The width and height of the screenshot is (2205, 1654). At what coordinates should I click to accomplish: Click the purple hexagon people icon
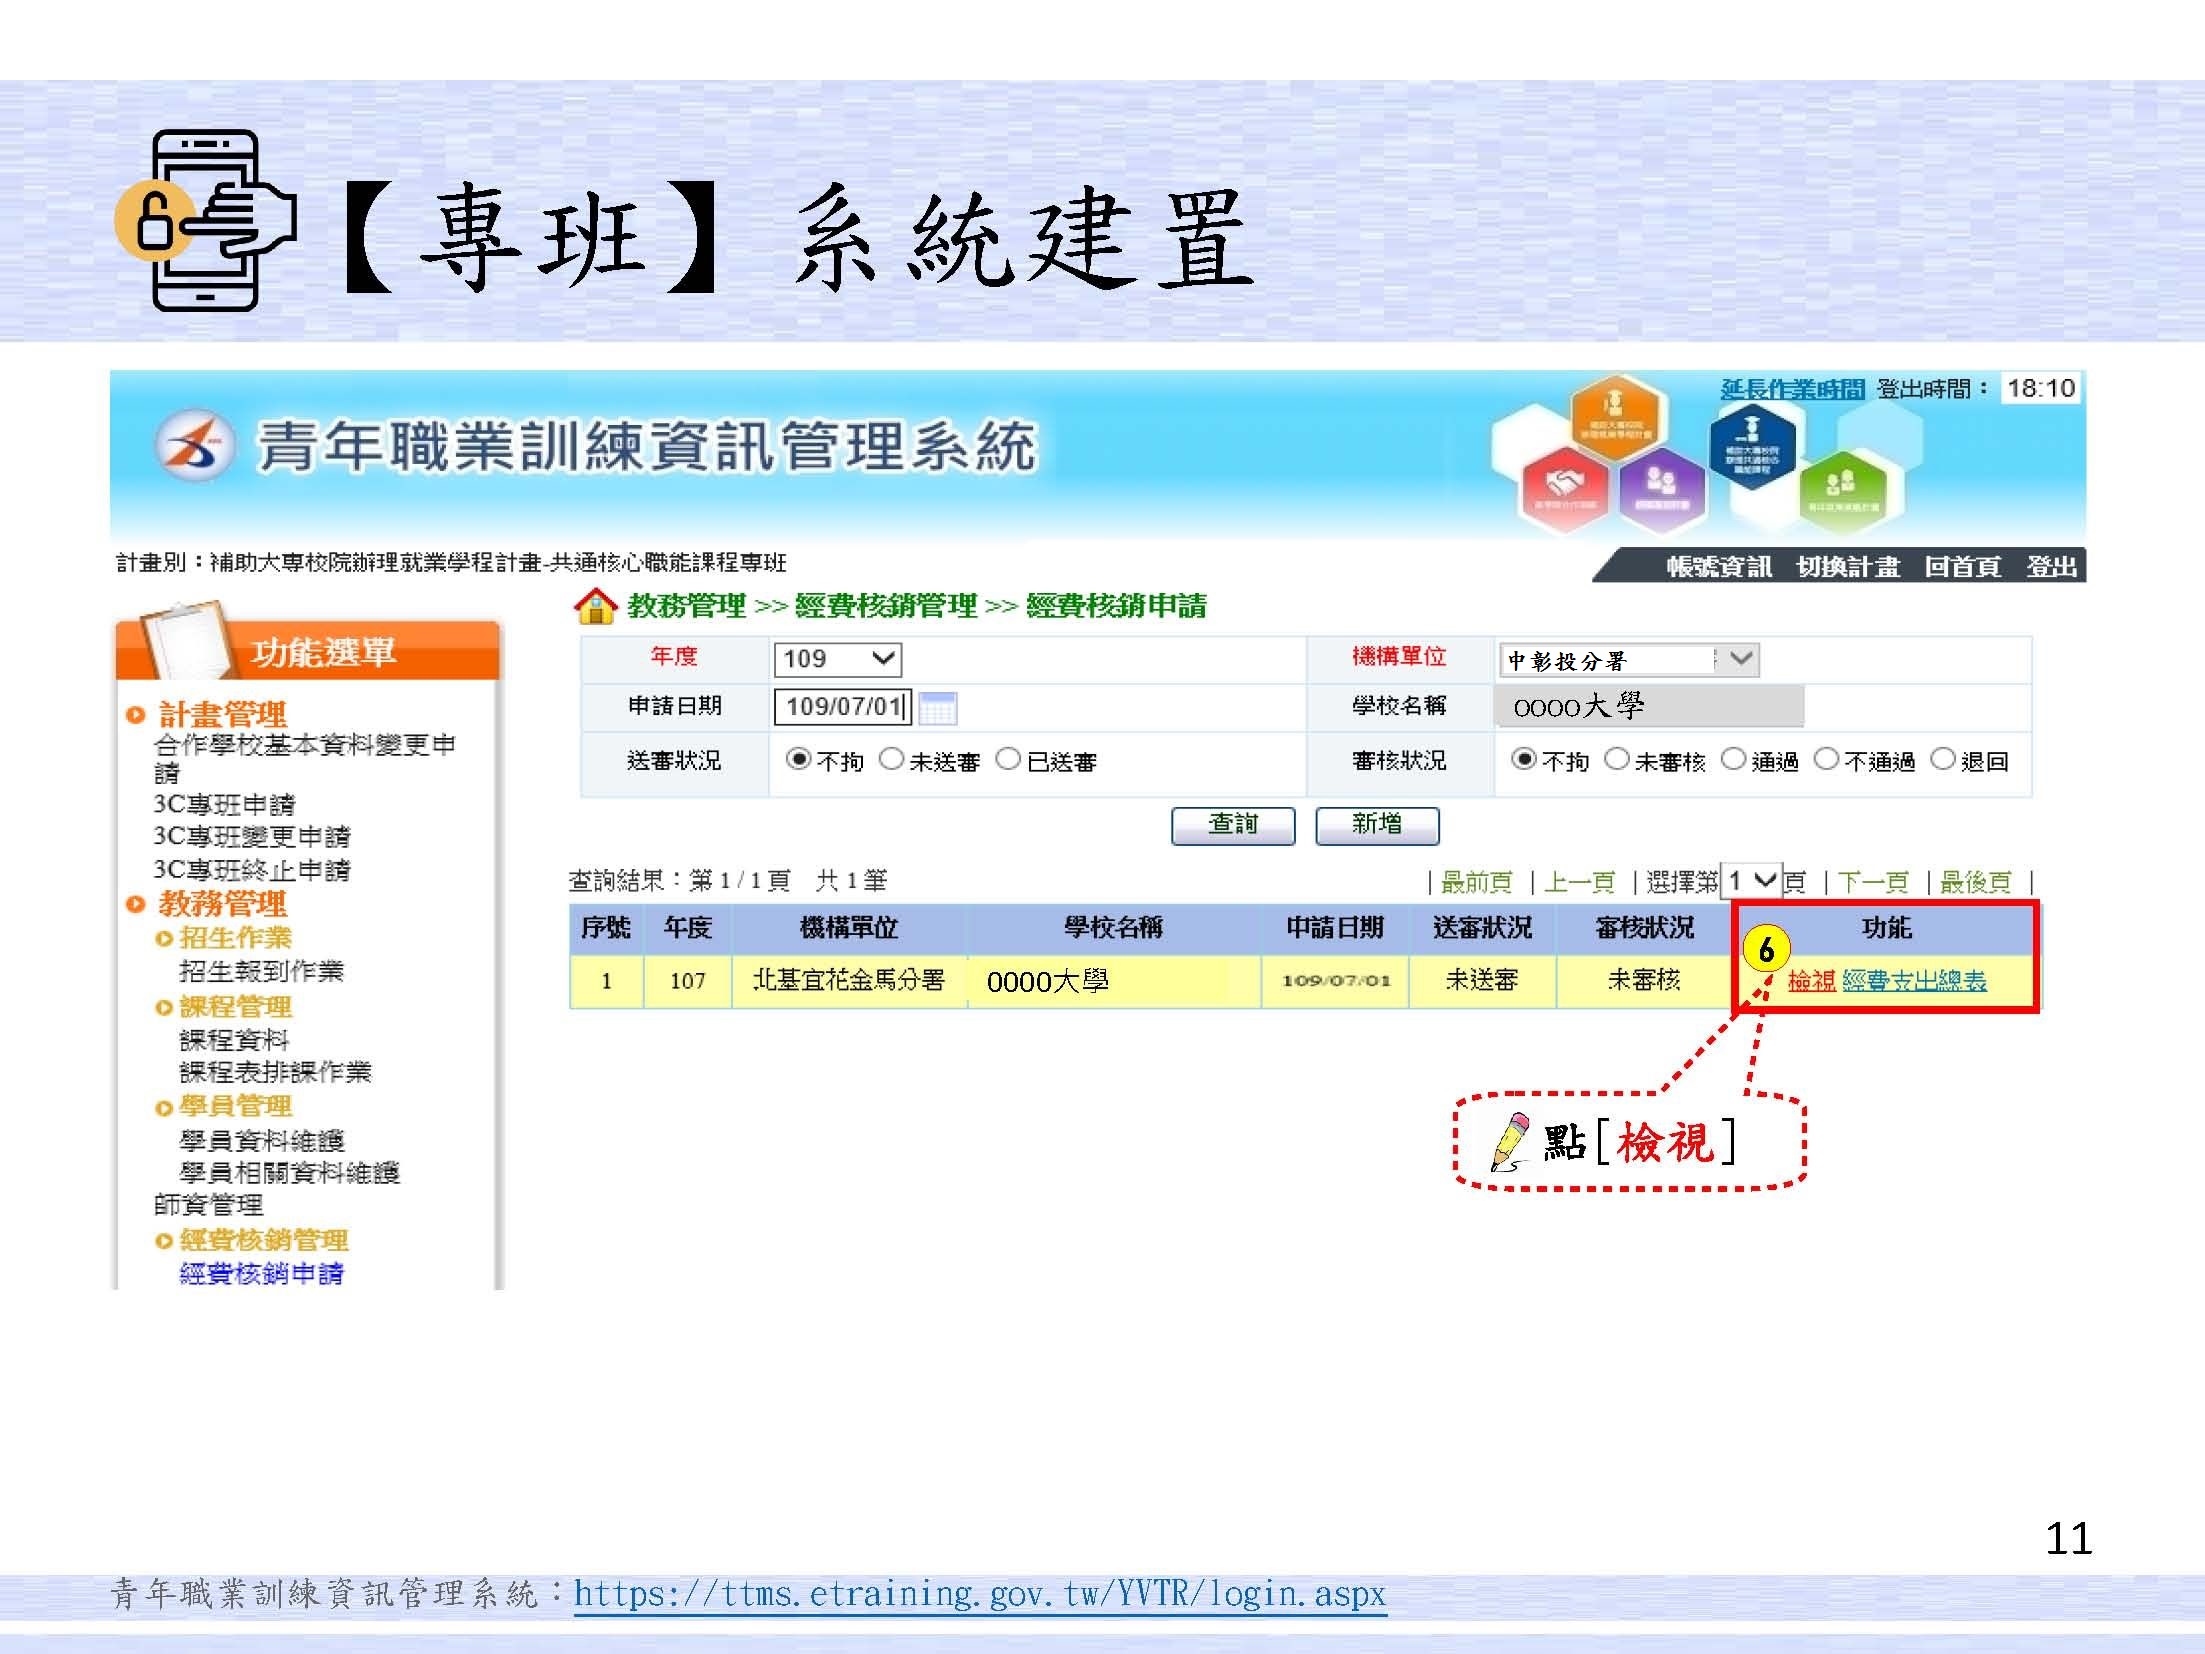tap(1661, 487)
